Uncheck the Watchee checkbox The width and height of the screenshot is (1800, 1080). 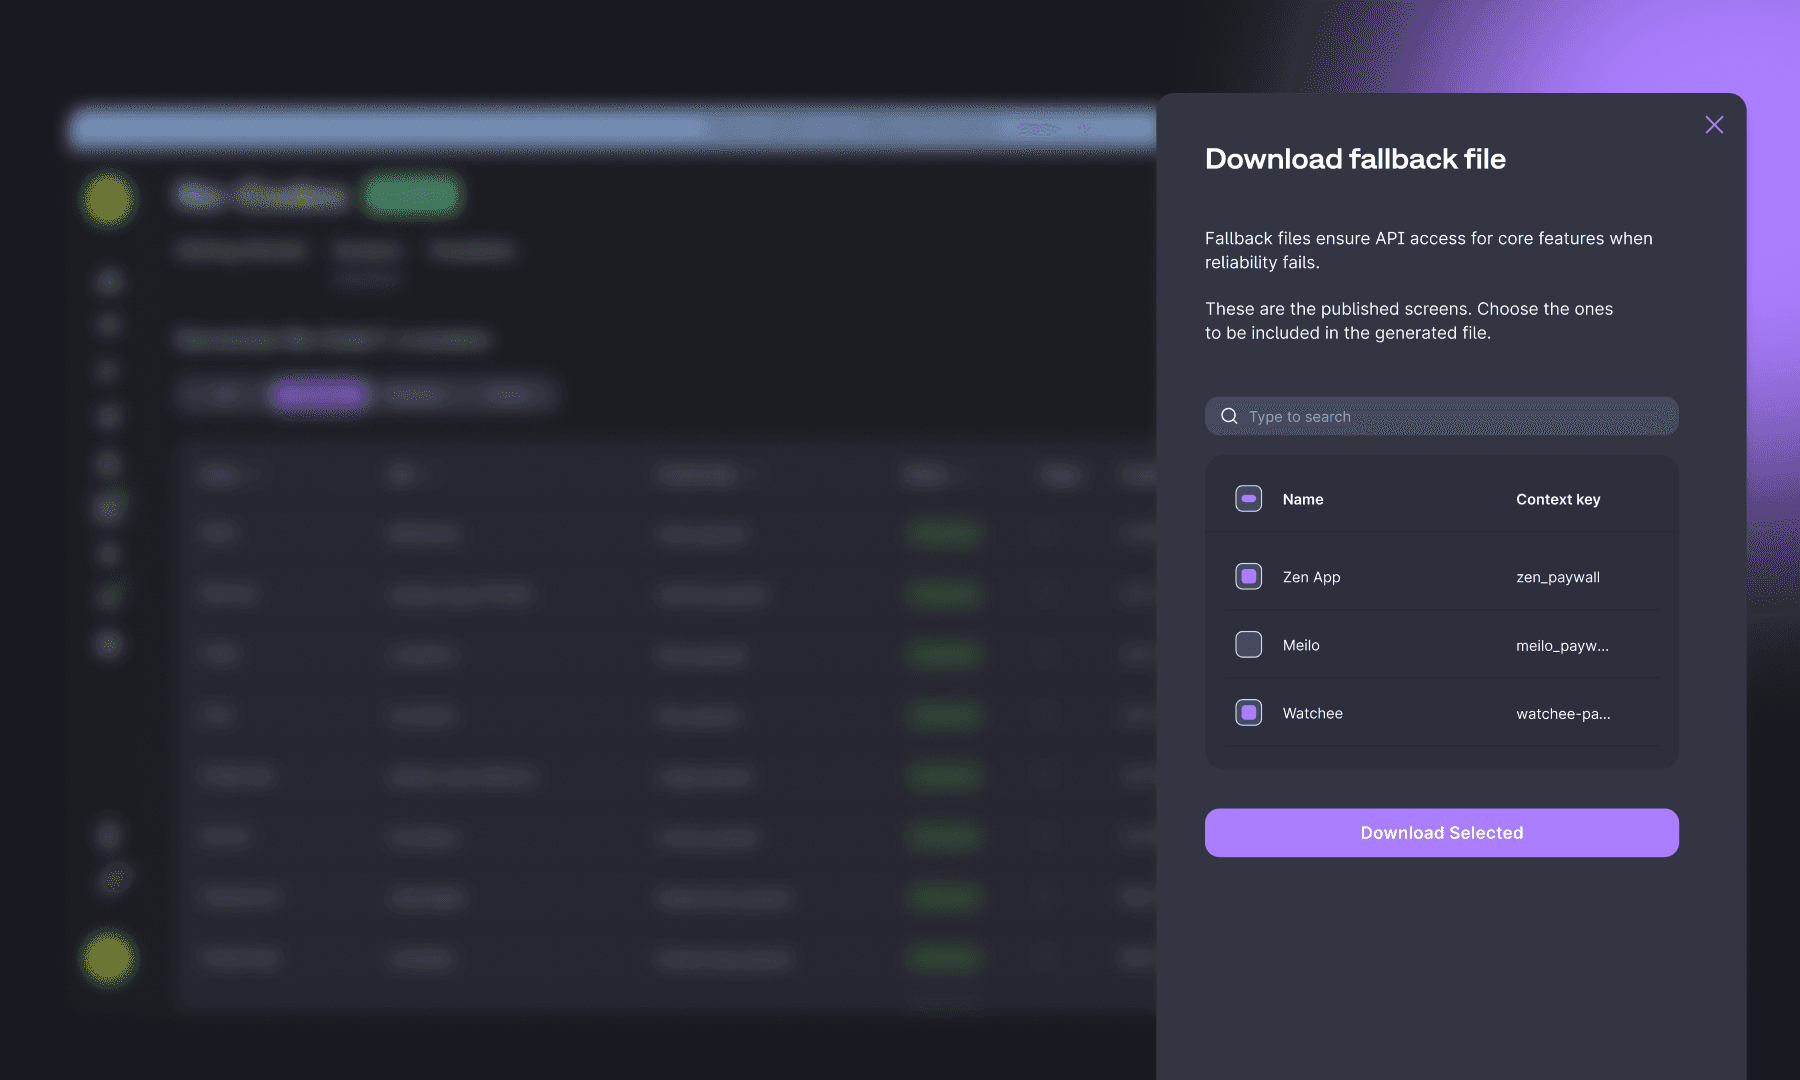[x=1248, y=712]
